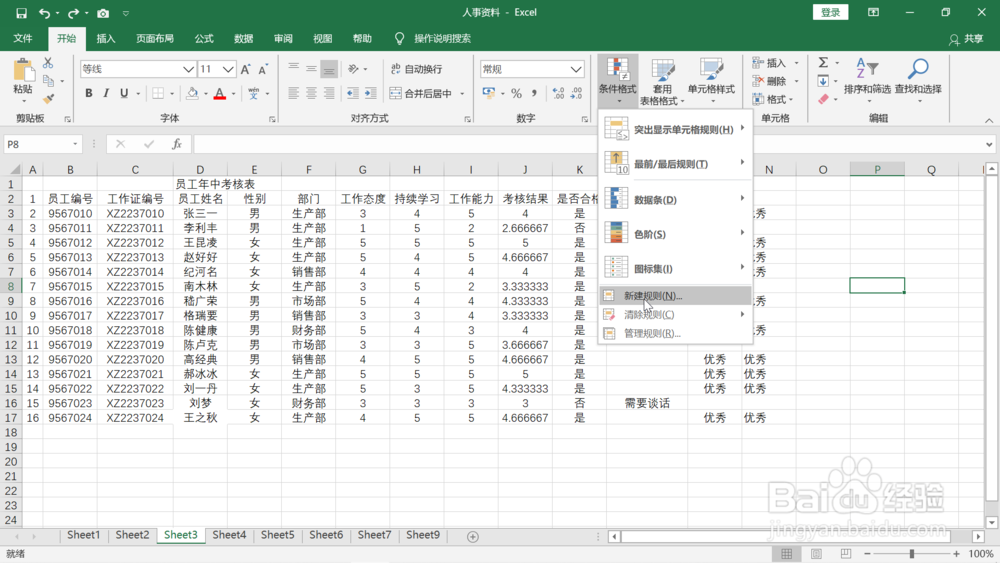Select 新建规则(N) menu item
1000x563 pixels.
click(x=675, y=296)
